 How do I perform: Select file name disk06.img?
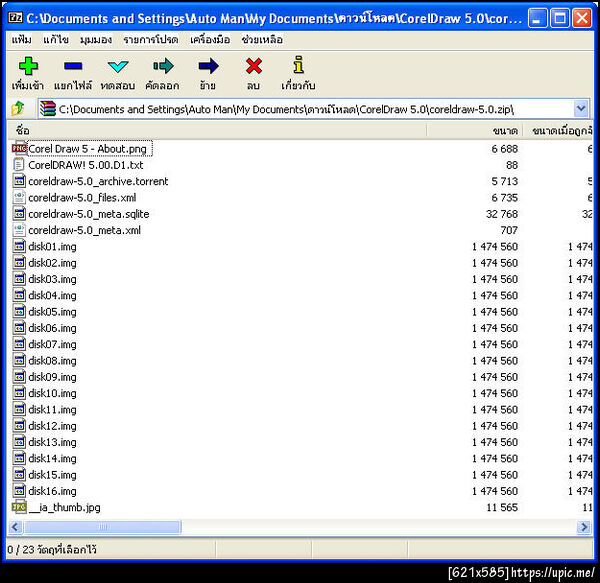tap(52, 328)
